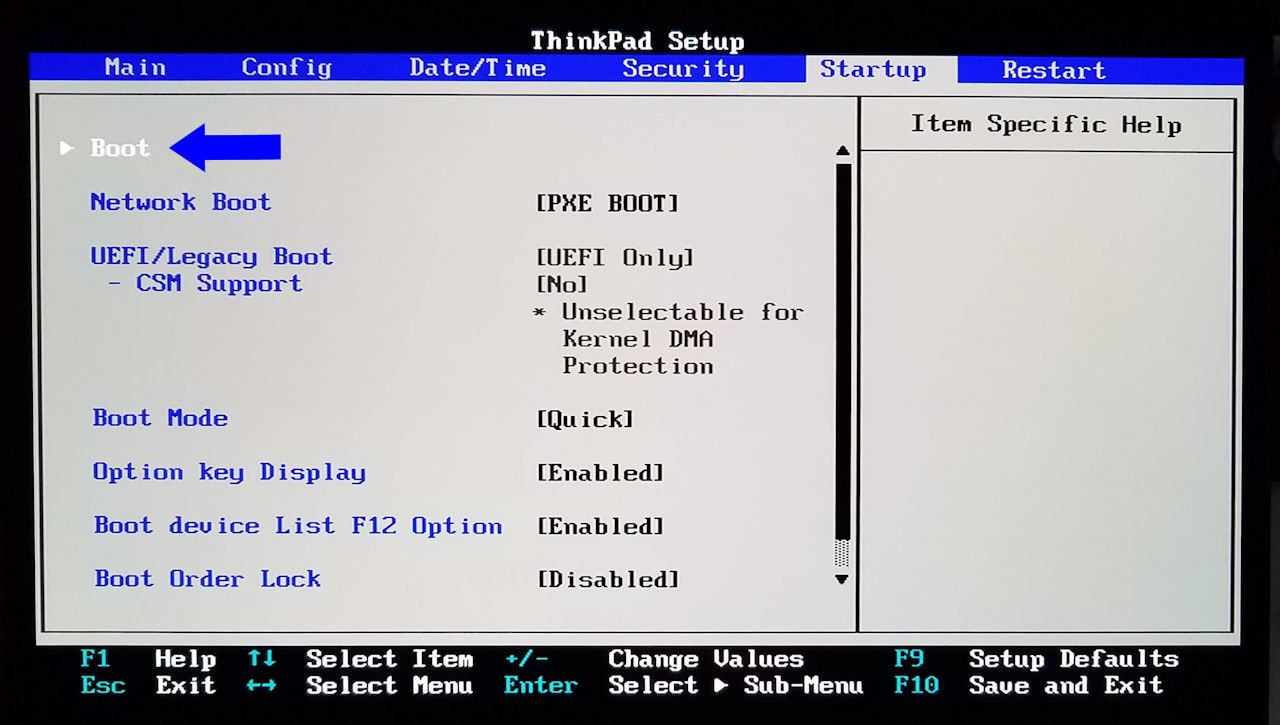Click the F10 Save and Exit legend
Viewport: 1280px width, 725px height.
coord(1028,686)
